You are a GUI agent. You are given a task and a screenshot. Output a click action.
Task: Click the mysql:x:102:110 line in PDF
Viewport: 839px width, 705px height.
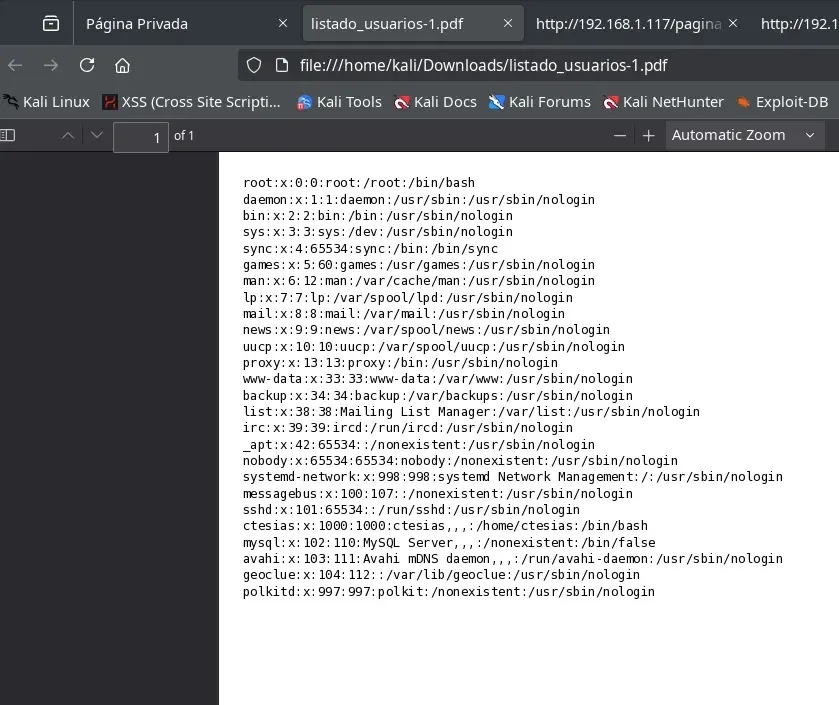click(x=449, y=542)
